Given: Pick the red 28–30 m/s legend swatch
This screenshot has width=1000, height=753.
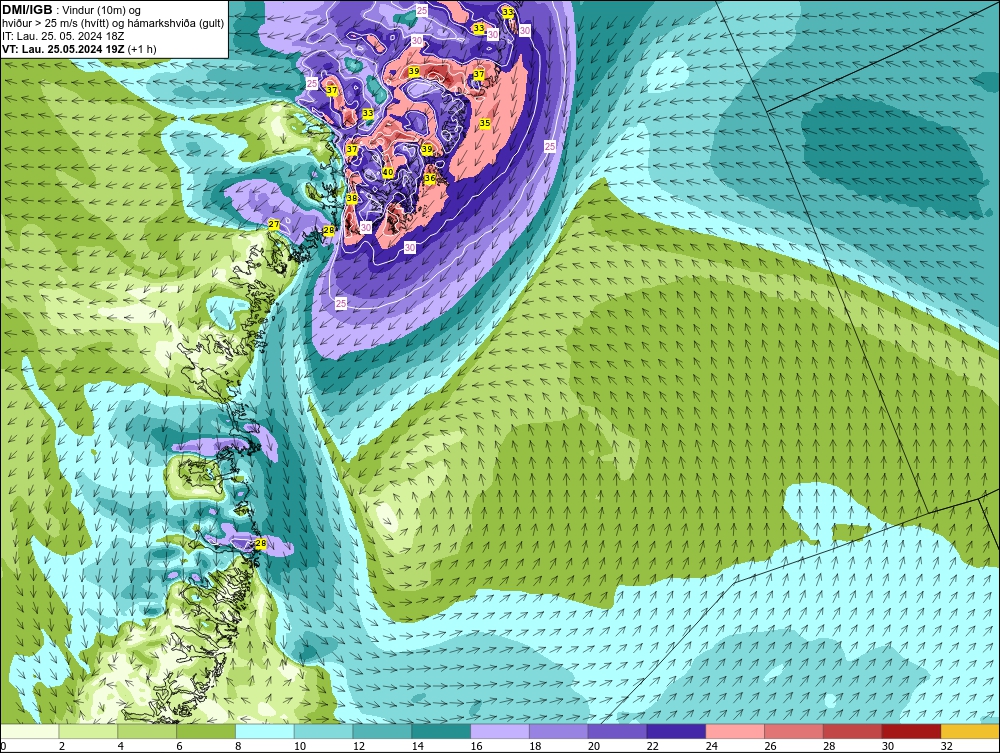Looking at the screenshot, I should (853, 731).
